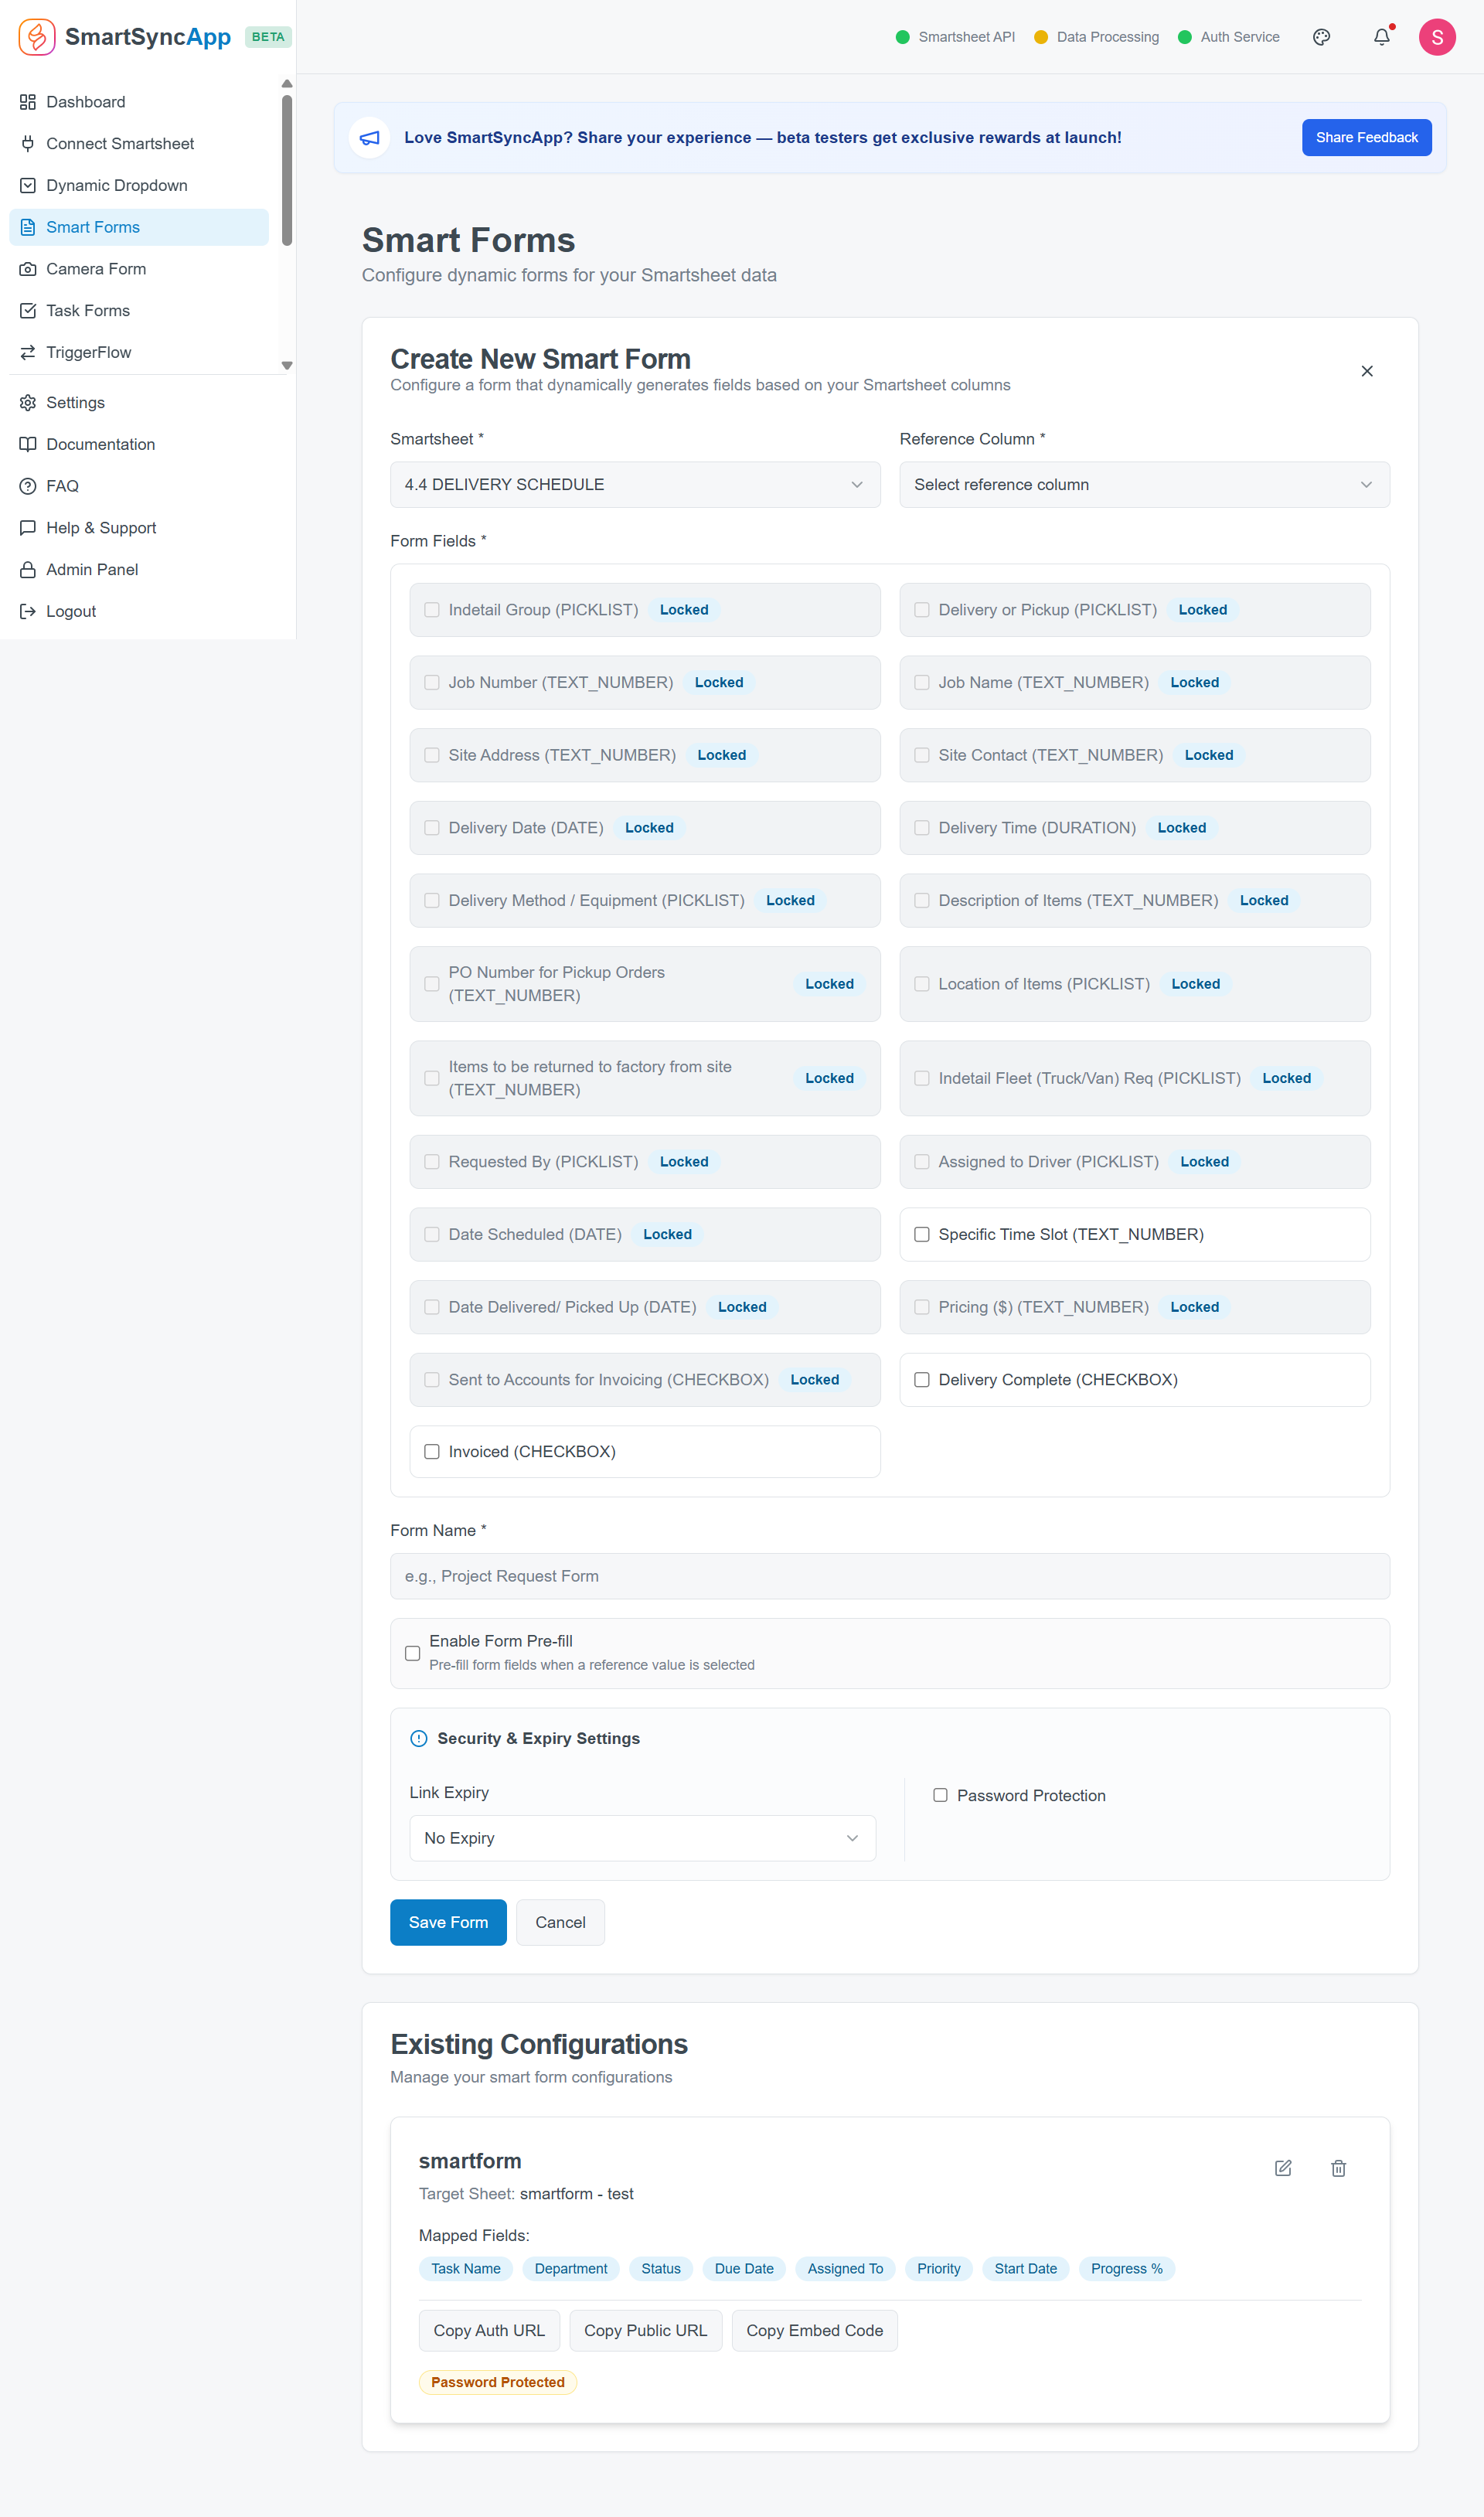Click the Form Name input field
Screen dimensions: 1484x2517
890,1577
